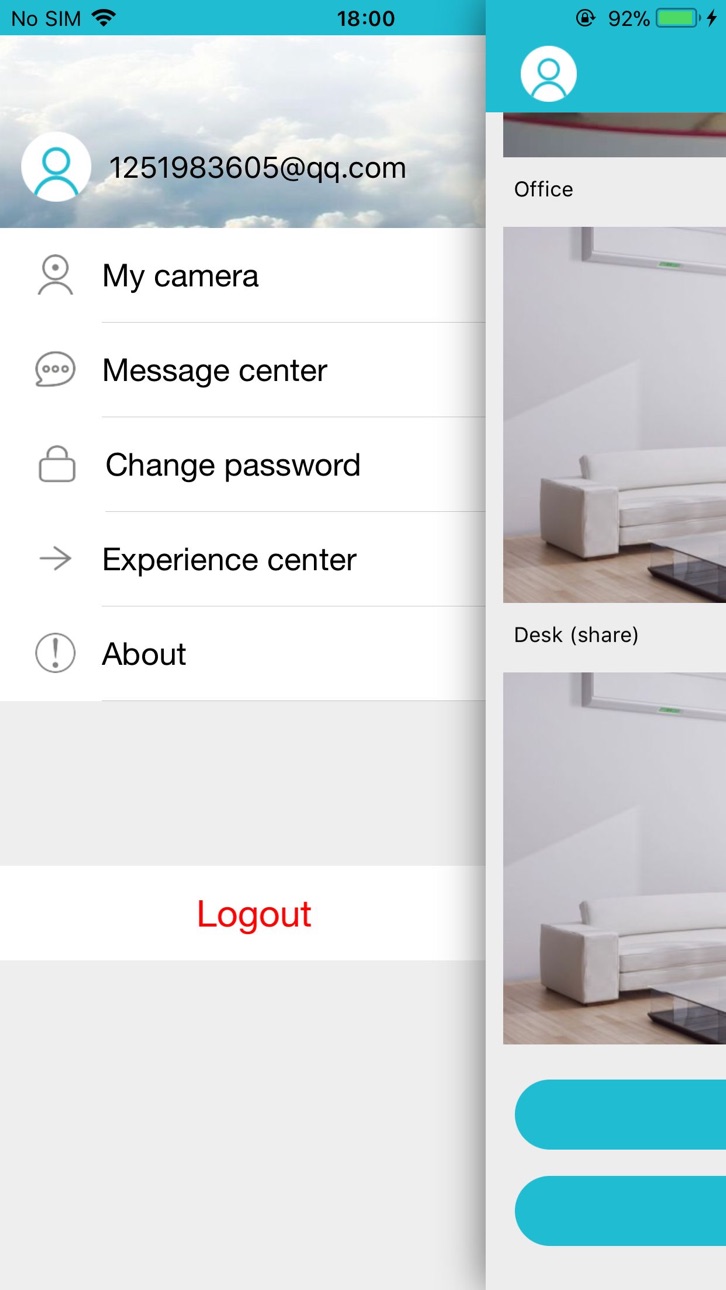
Task: Tap the upper teal rounded button
Action: click(x=620, y=1114)
